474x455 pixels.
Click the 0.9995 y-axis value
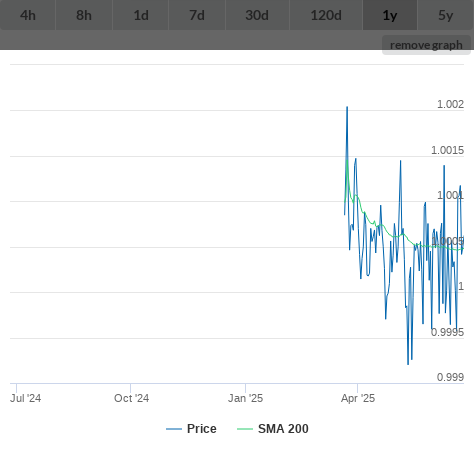pyautogui.click(x=447, y=332)
